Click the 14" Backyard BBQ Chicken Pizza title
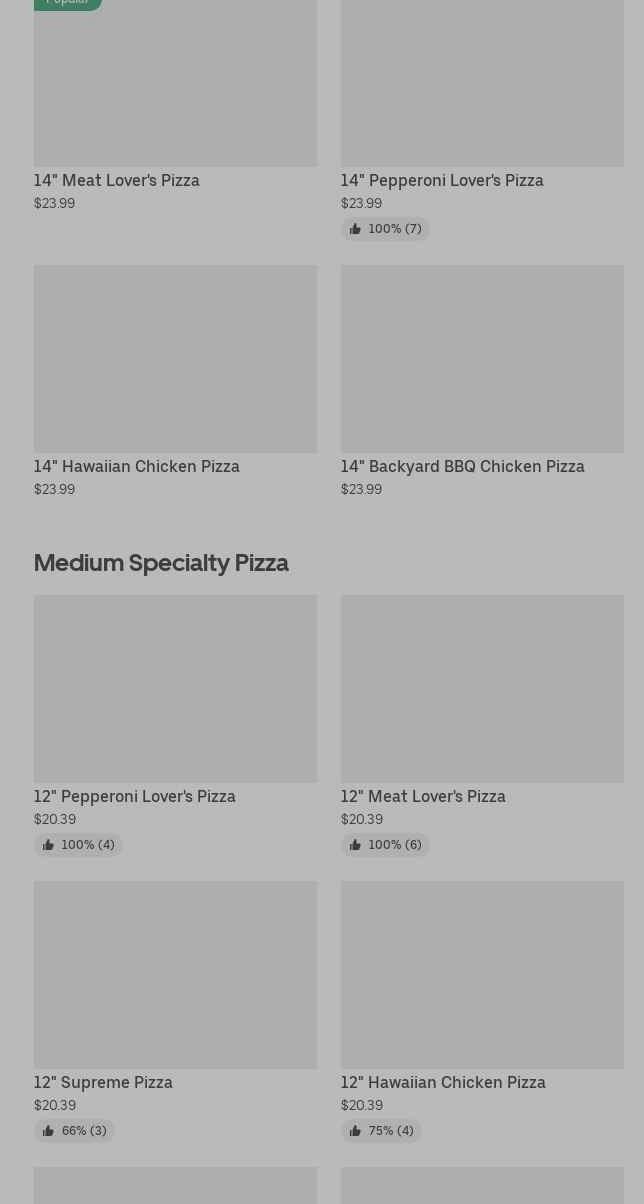 click(x=462, y=466)
